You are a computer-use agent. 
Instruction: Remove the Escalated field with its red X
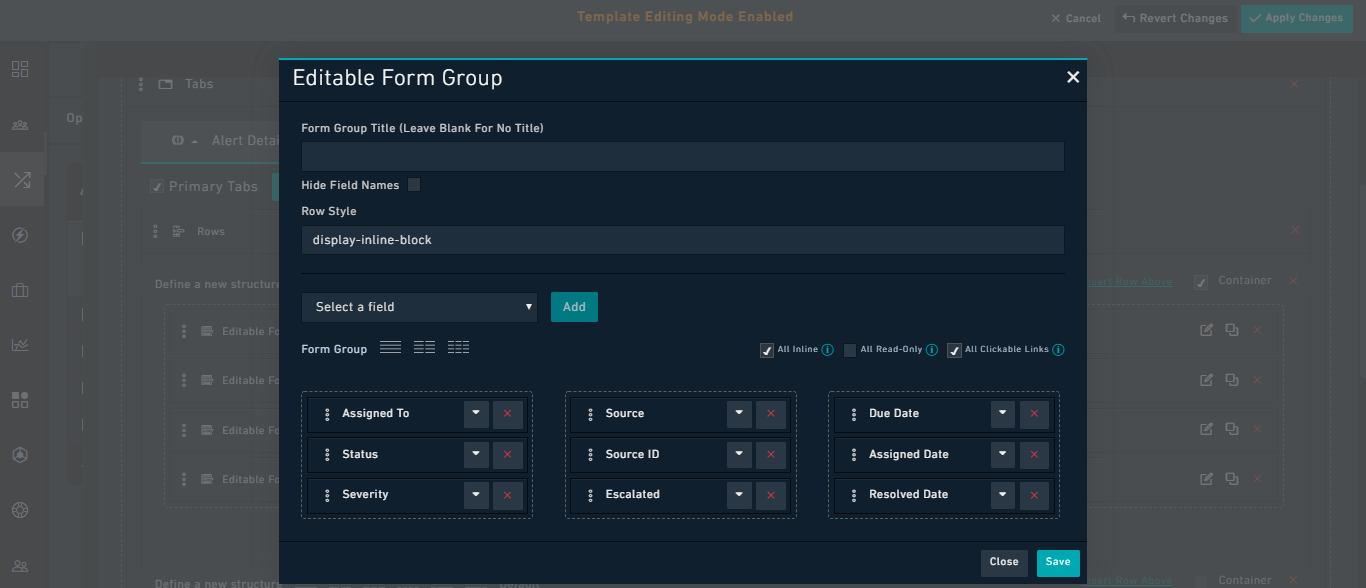[770, 494]
